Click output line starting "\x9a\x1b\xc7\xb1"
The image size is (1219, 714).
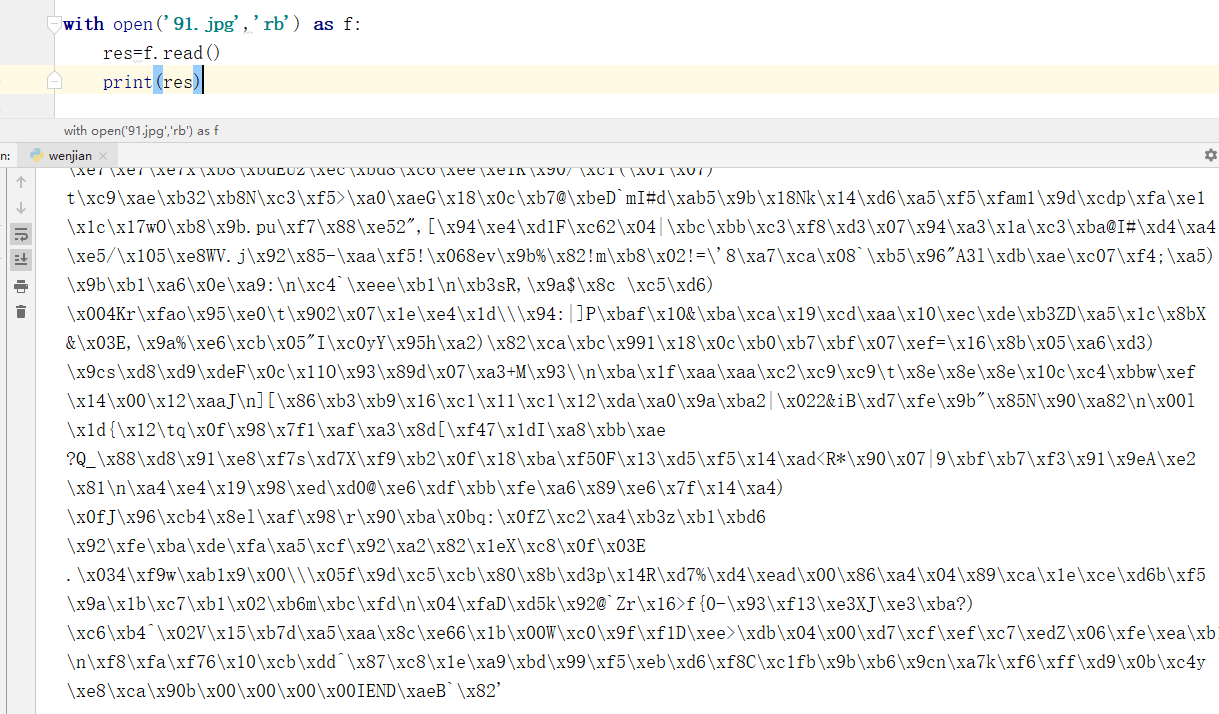click(521, 604)
